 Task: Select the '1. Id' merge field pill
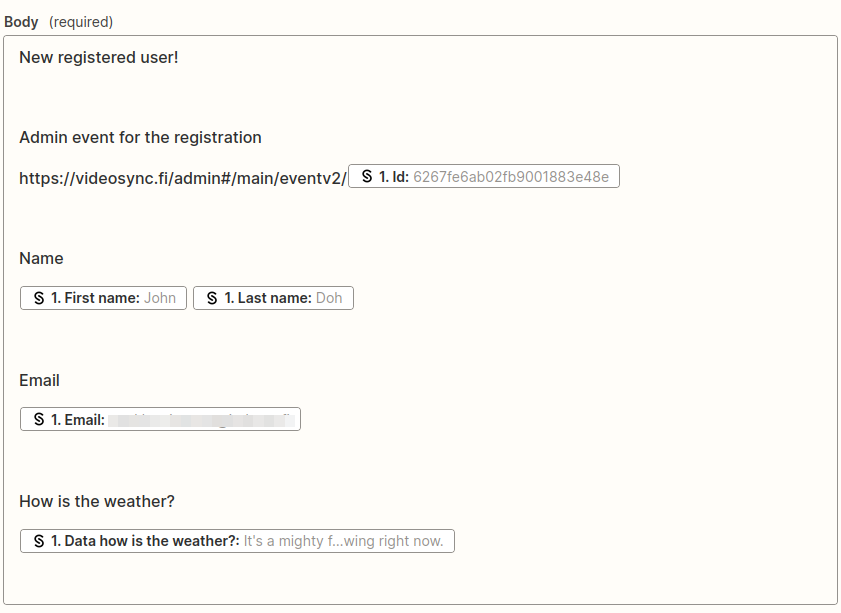pyautogui.click(x=483, y=176)
